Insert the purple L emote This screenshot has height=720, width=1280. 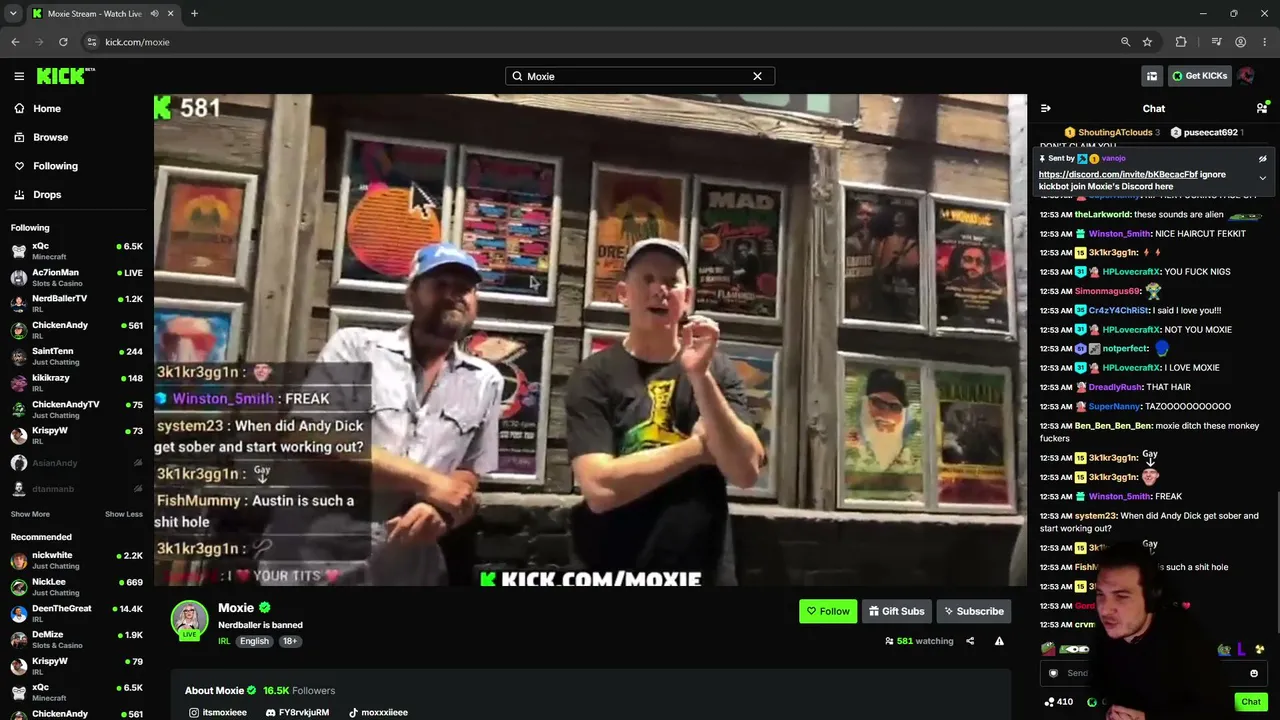pyautogui.click(x=1241, y=649)
